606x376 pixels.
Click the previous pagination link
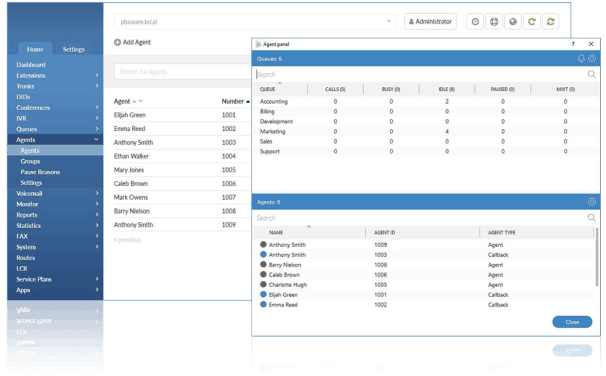(127, 240)
